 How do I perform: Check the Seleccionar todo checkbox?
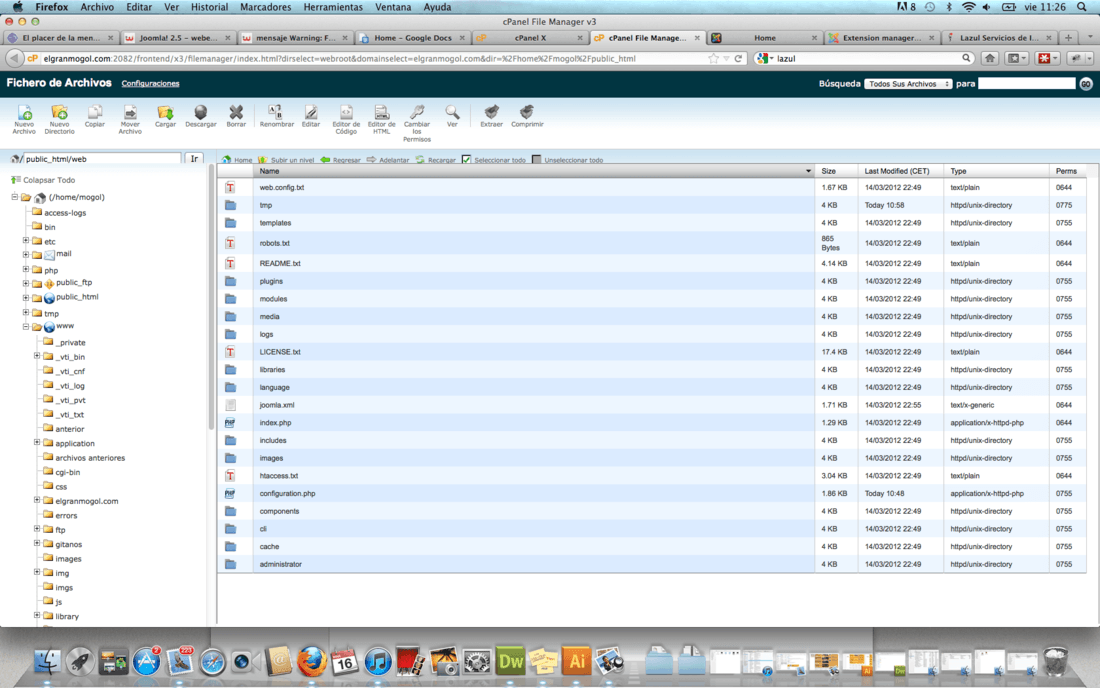(467, 160)
